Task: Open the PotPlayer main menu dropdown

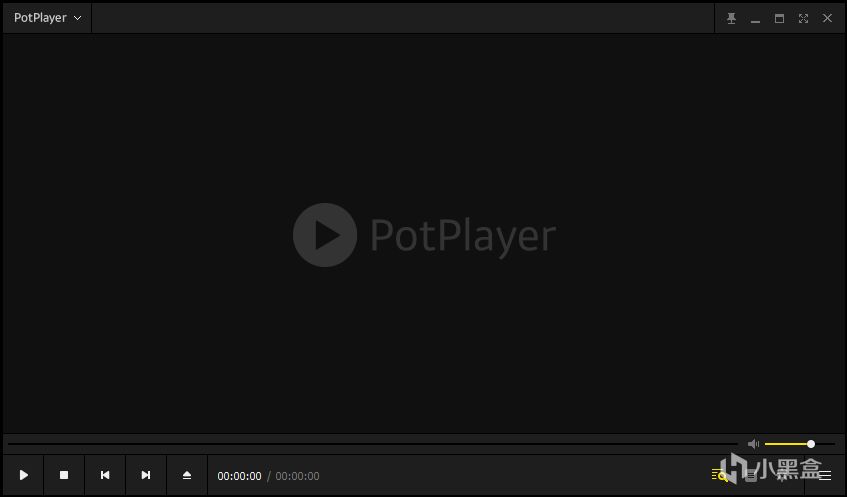Action: point(48,18)
